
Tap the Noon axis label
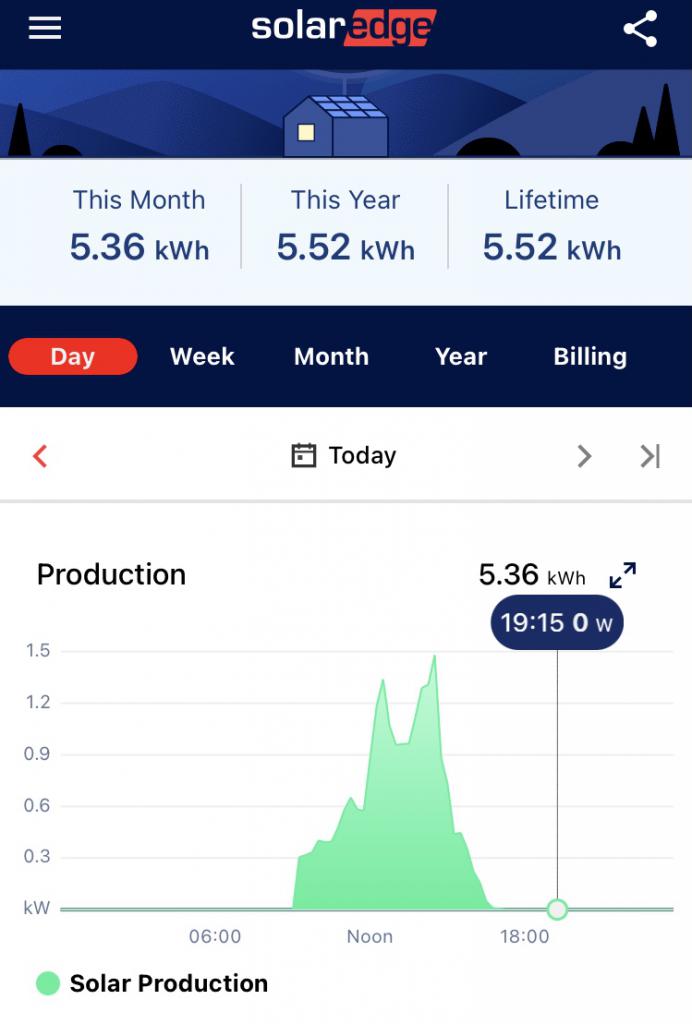370,936
